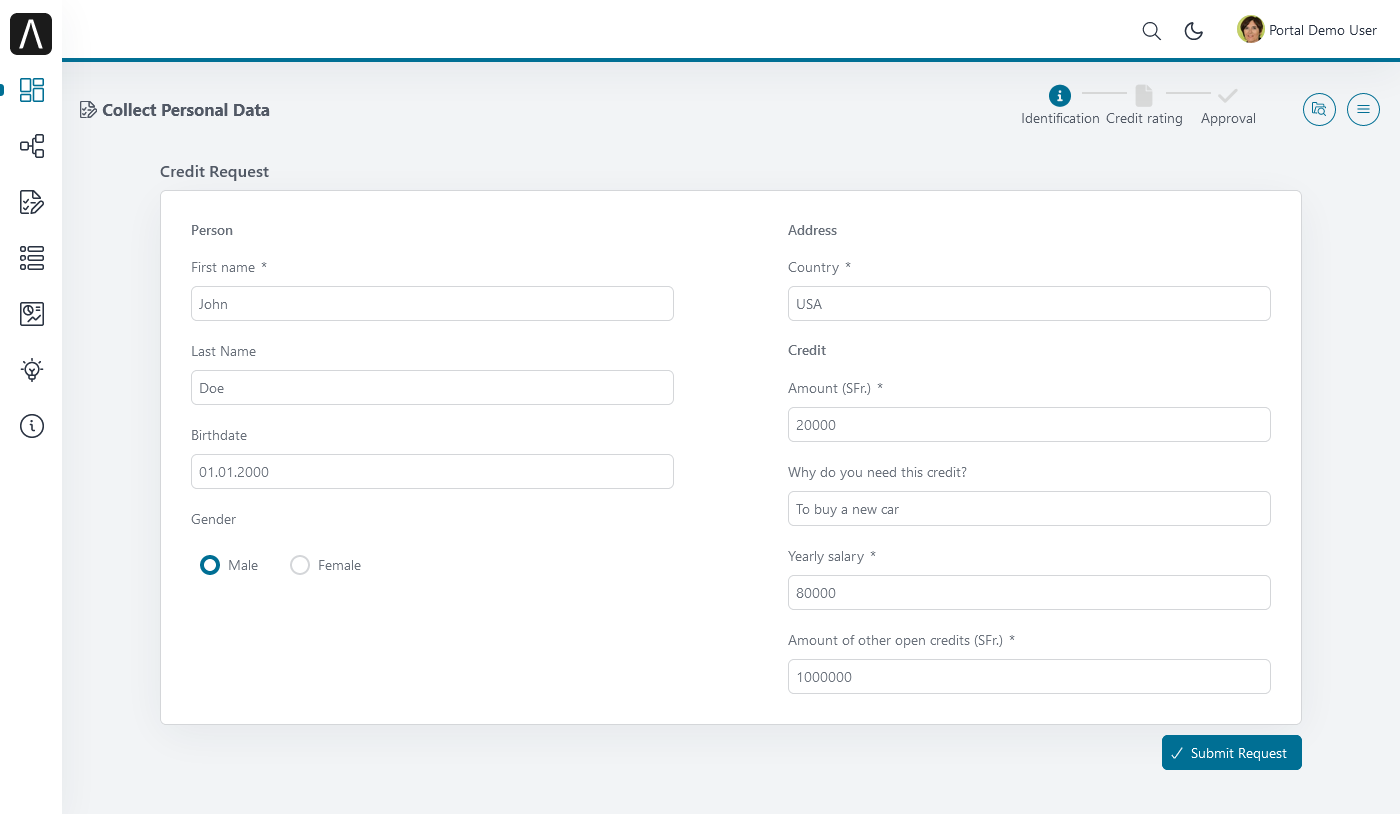Click the Amount (SFr.) field
This screenshot has width=1400, height=814.
1029,425
